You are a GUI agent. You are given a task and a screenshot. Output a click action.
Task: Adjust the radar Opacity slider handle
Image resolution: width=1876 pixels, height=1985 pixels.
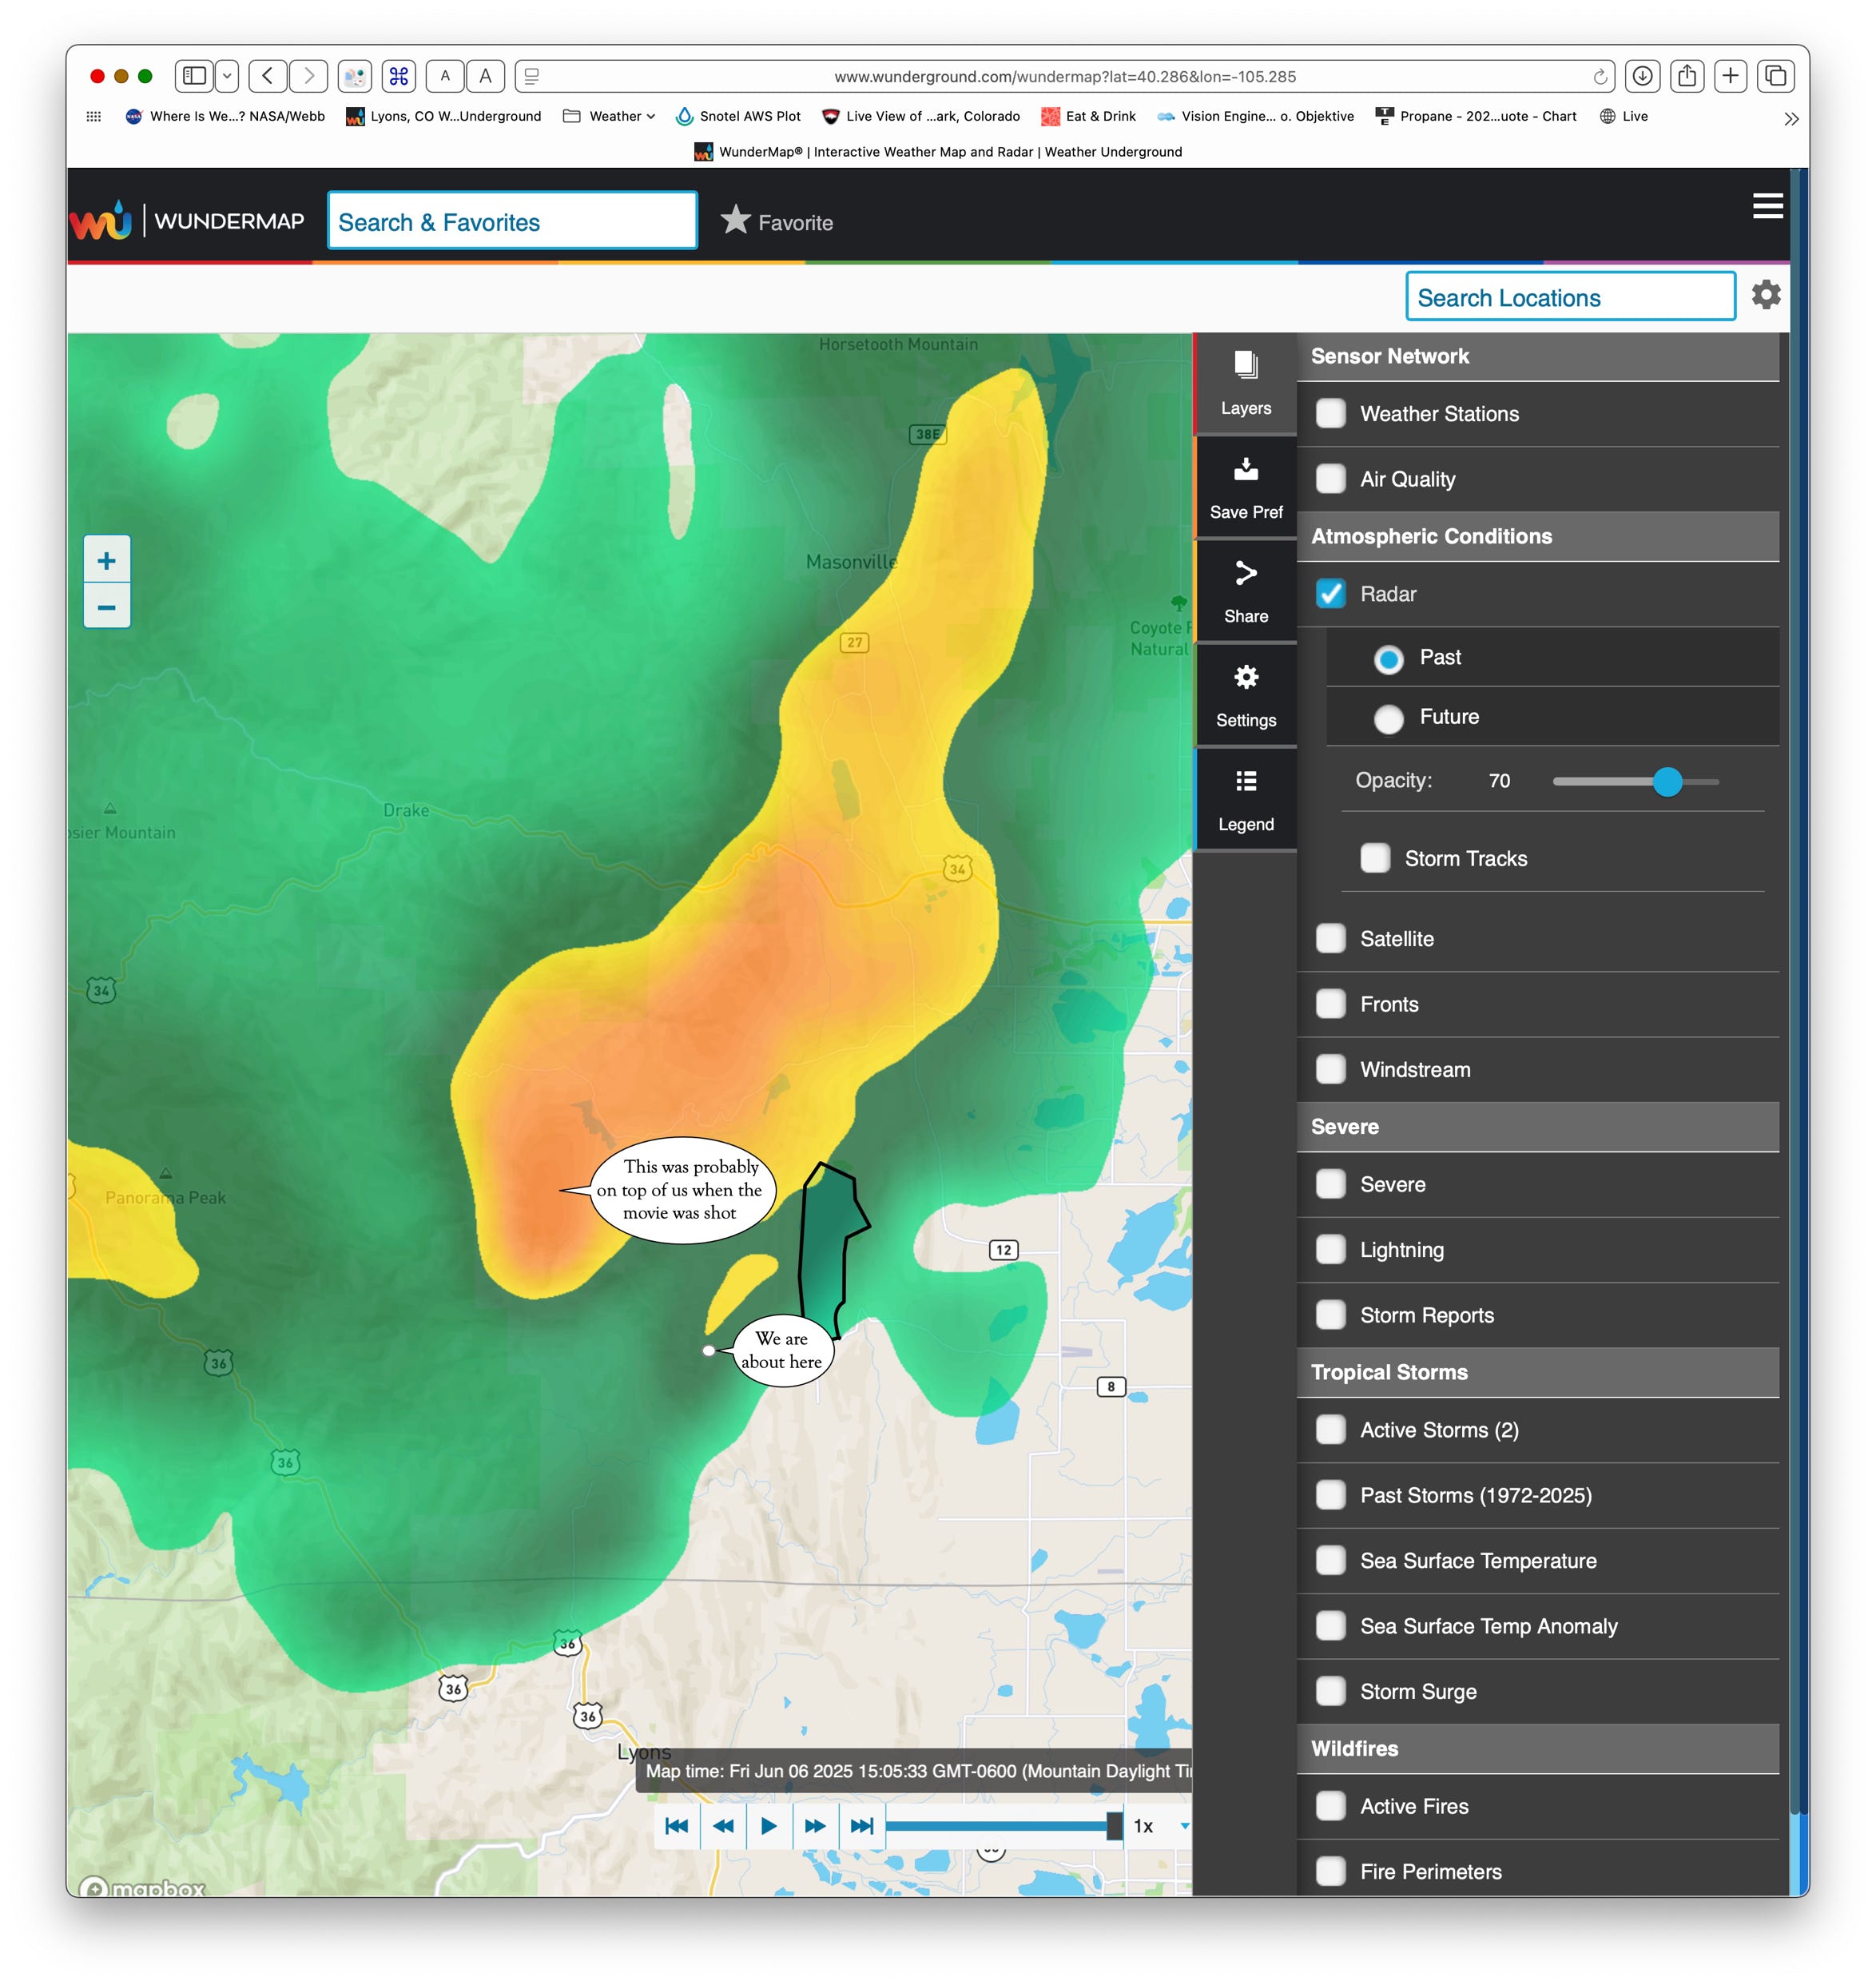pos(1667,781)
